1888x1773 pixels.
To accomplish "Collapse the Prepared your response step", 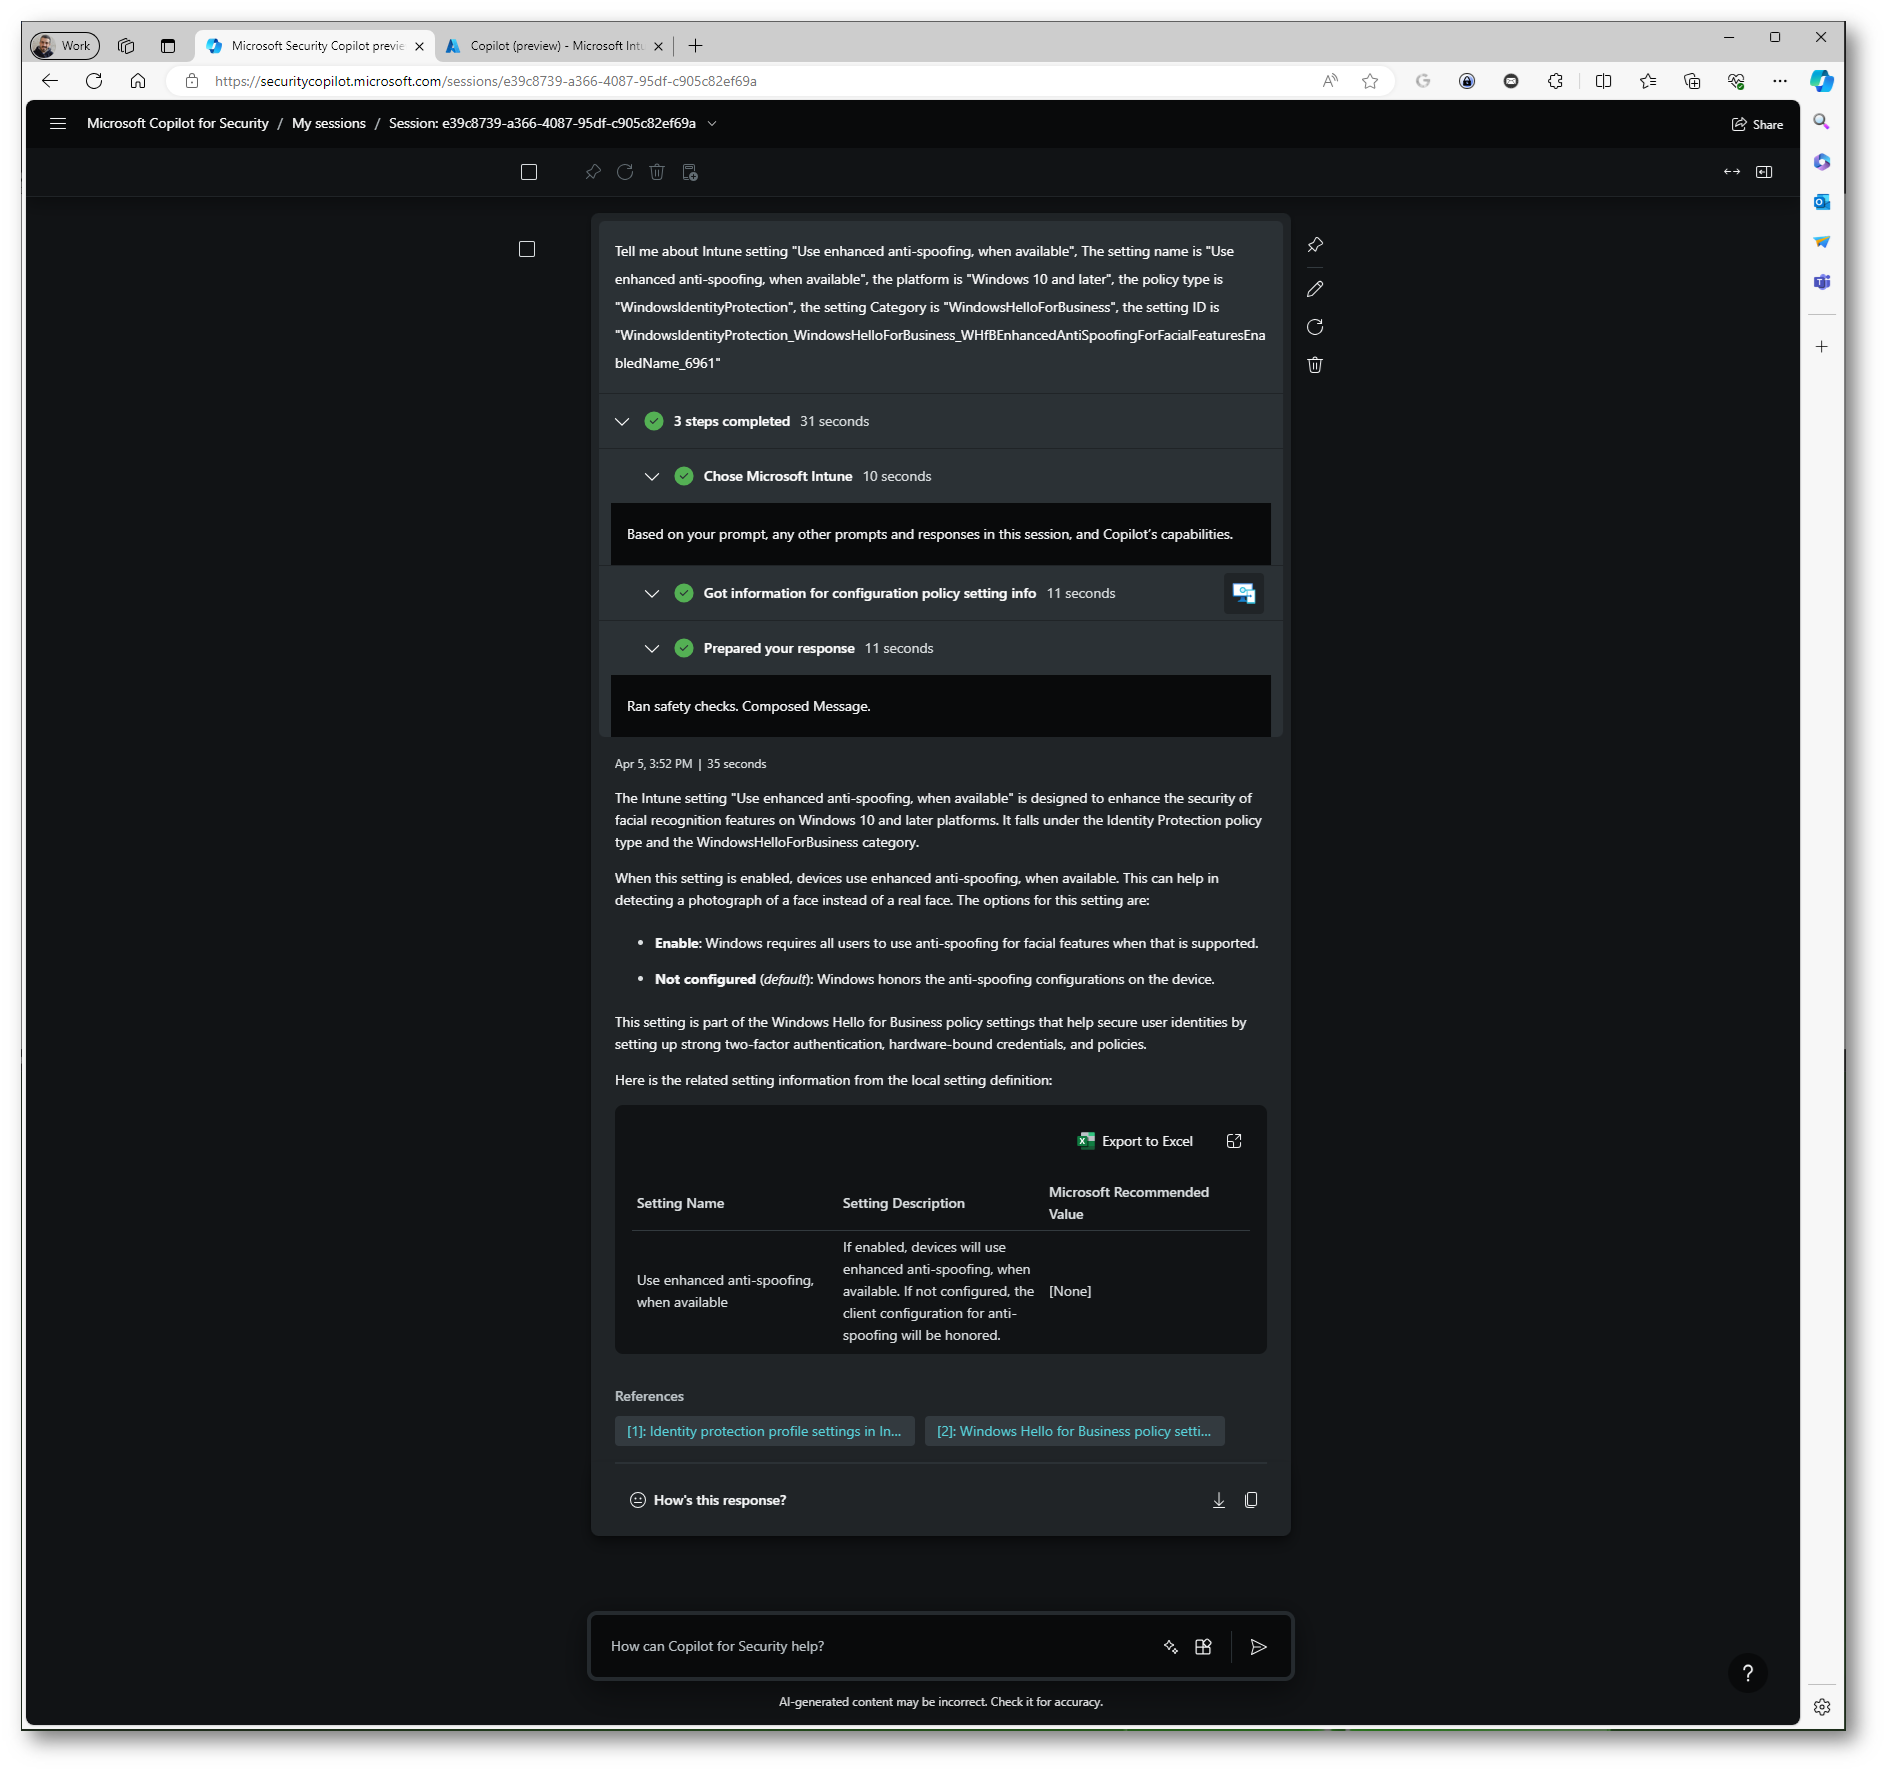I will coord(652,648).
